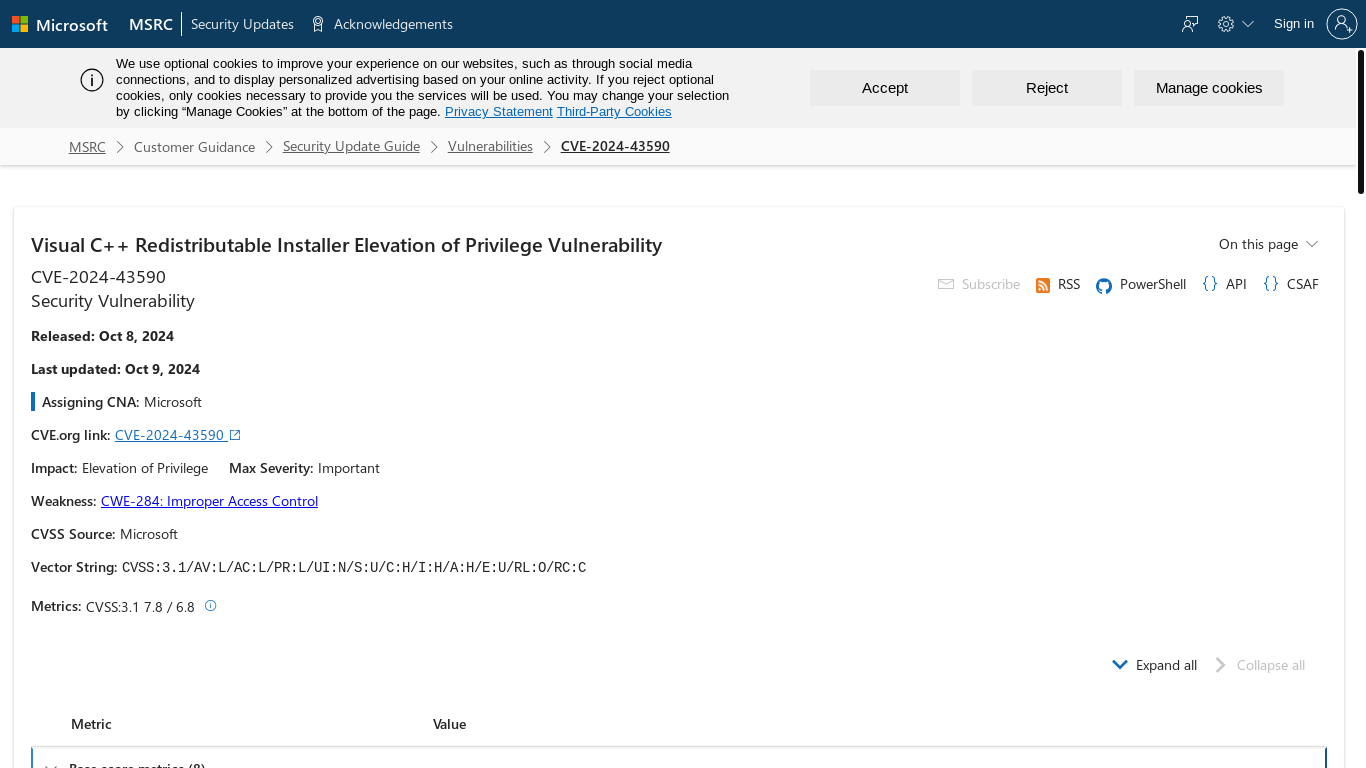Click the Expand all chevron icon
Image resolution: width=1366 pixels, height=768 pixels.
coord(1120,665)
